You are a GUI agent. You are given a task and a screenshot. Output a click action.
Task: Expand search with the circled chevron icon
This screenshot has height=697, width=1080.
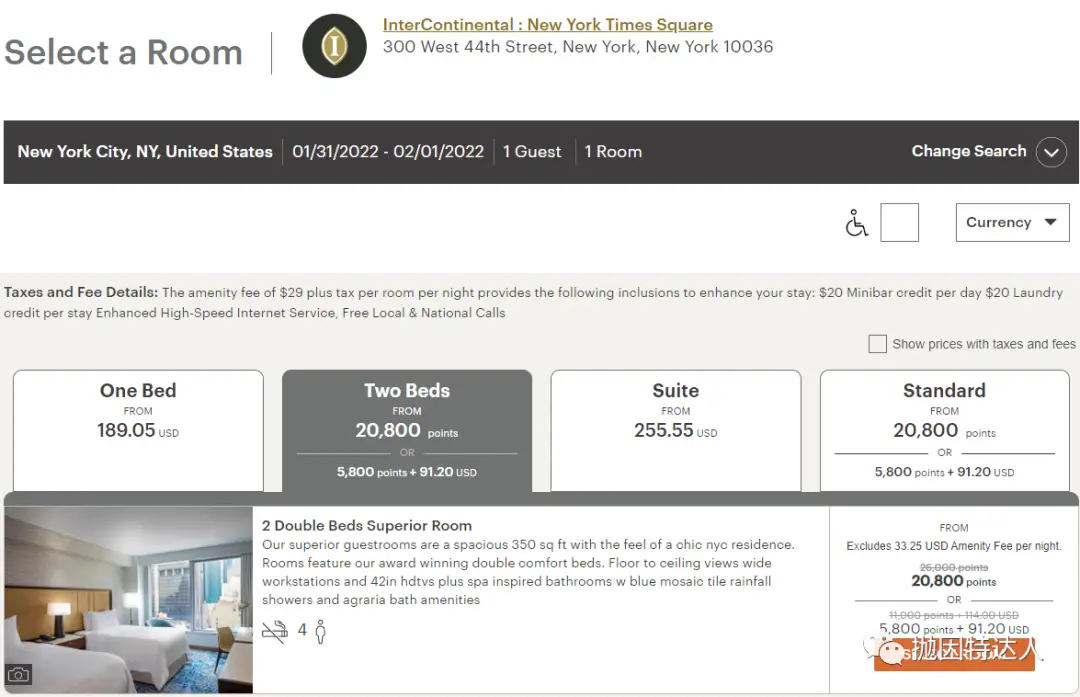coord(1051,152)
